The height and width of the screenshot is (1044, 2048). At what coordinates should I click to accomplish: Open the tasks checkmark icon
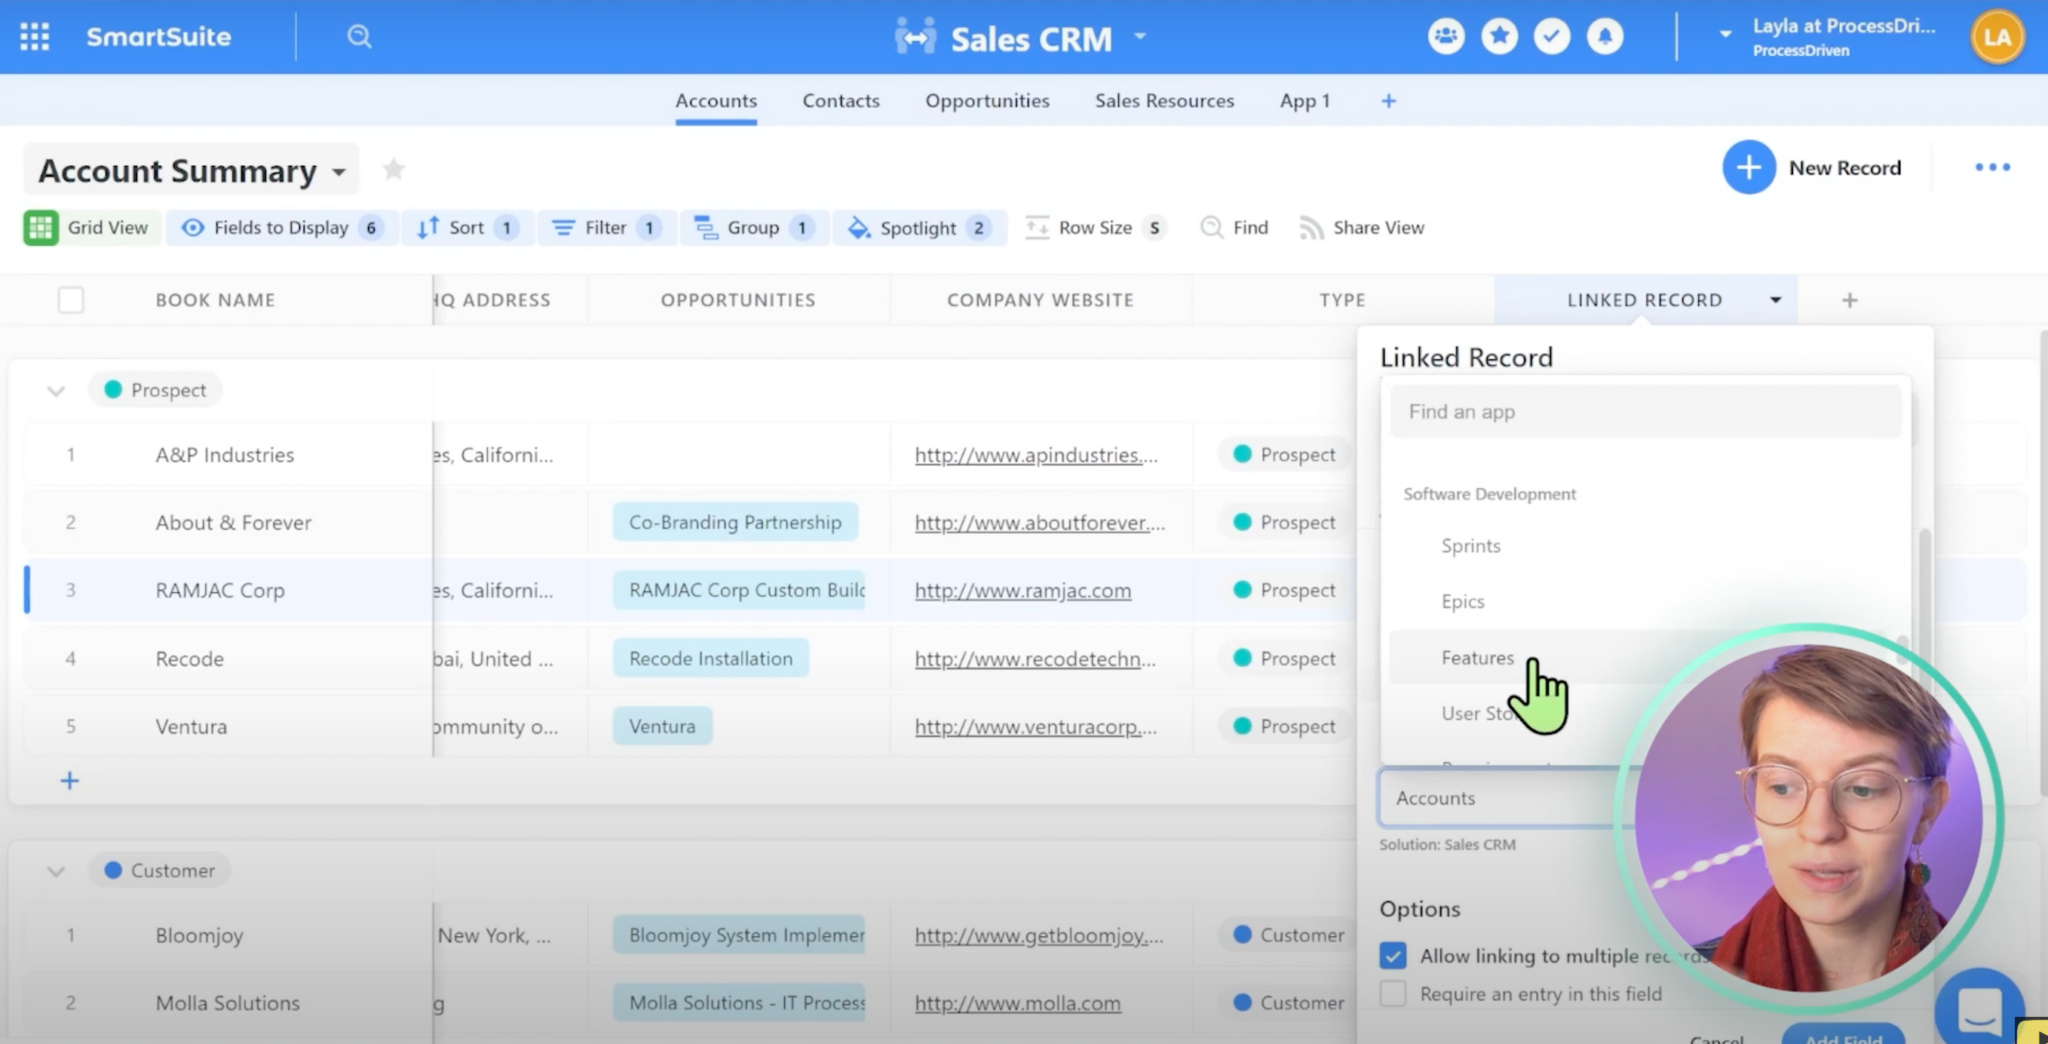(x=1551, y=37)
